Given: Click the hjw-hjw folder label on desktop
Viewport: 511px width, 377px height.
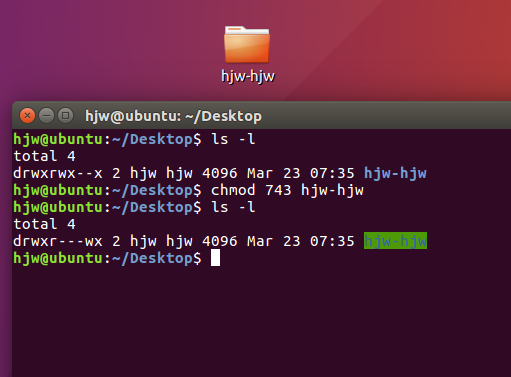Looking at the screenshot, I should point(248,76).
